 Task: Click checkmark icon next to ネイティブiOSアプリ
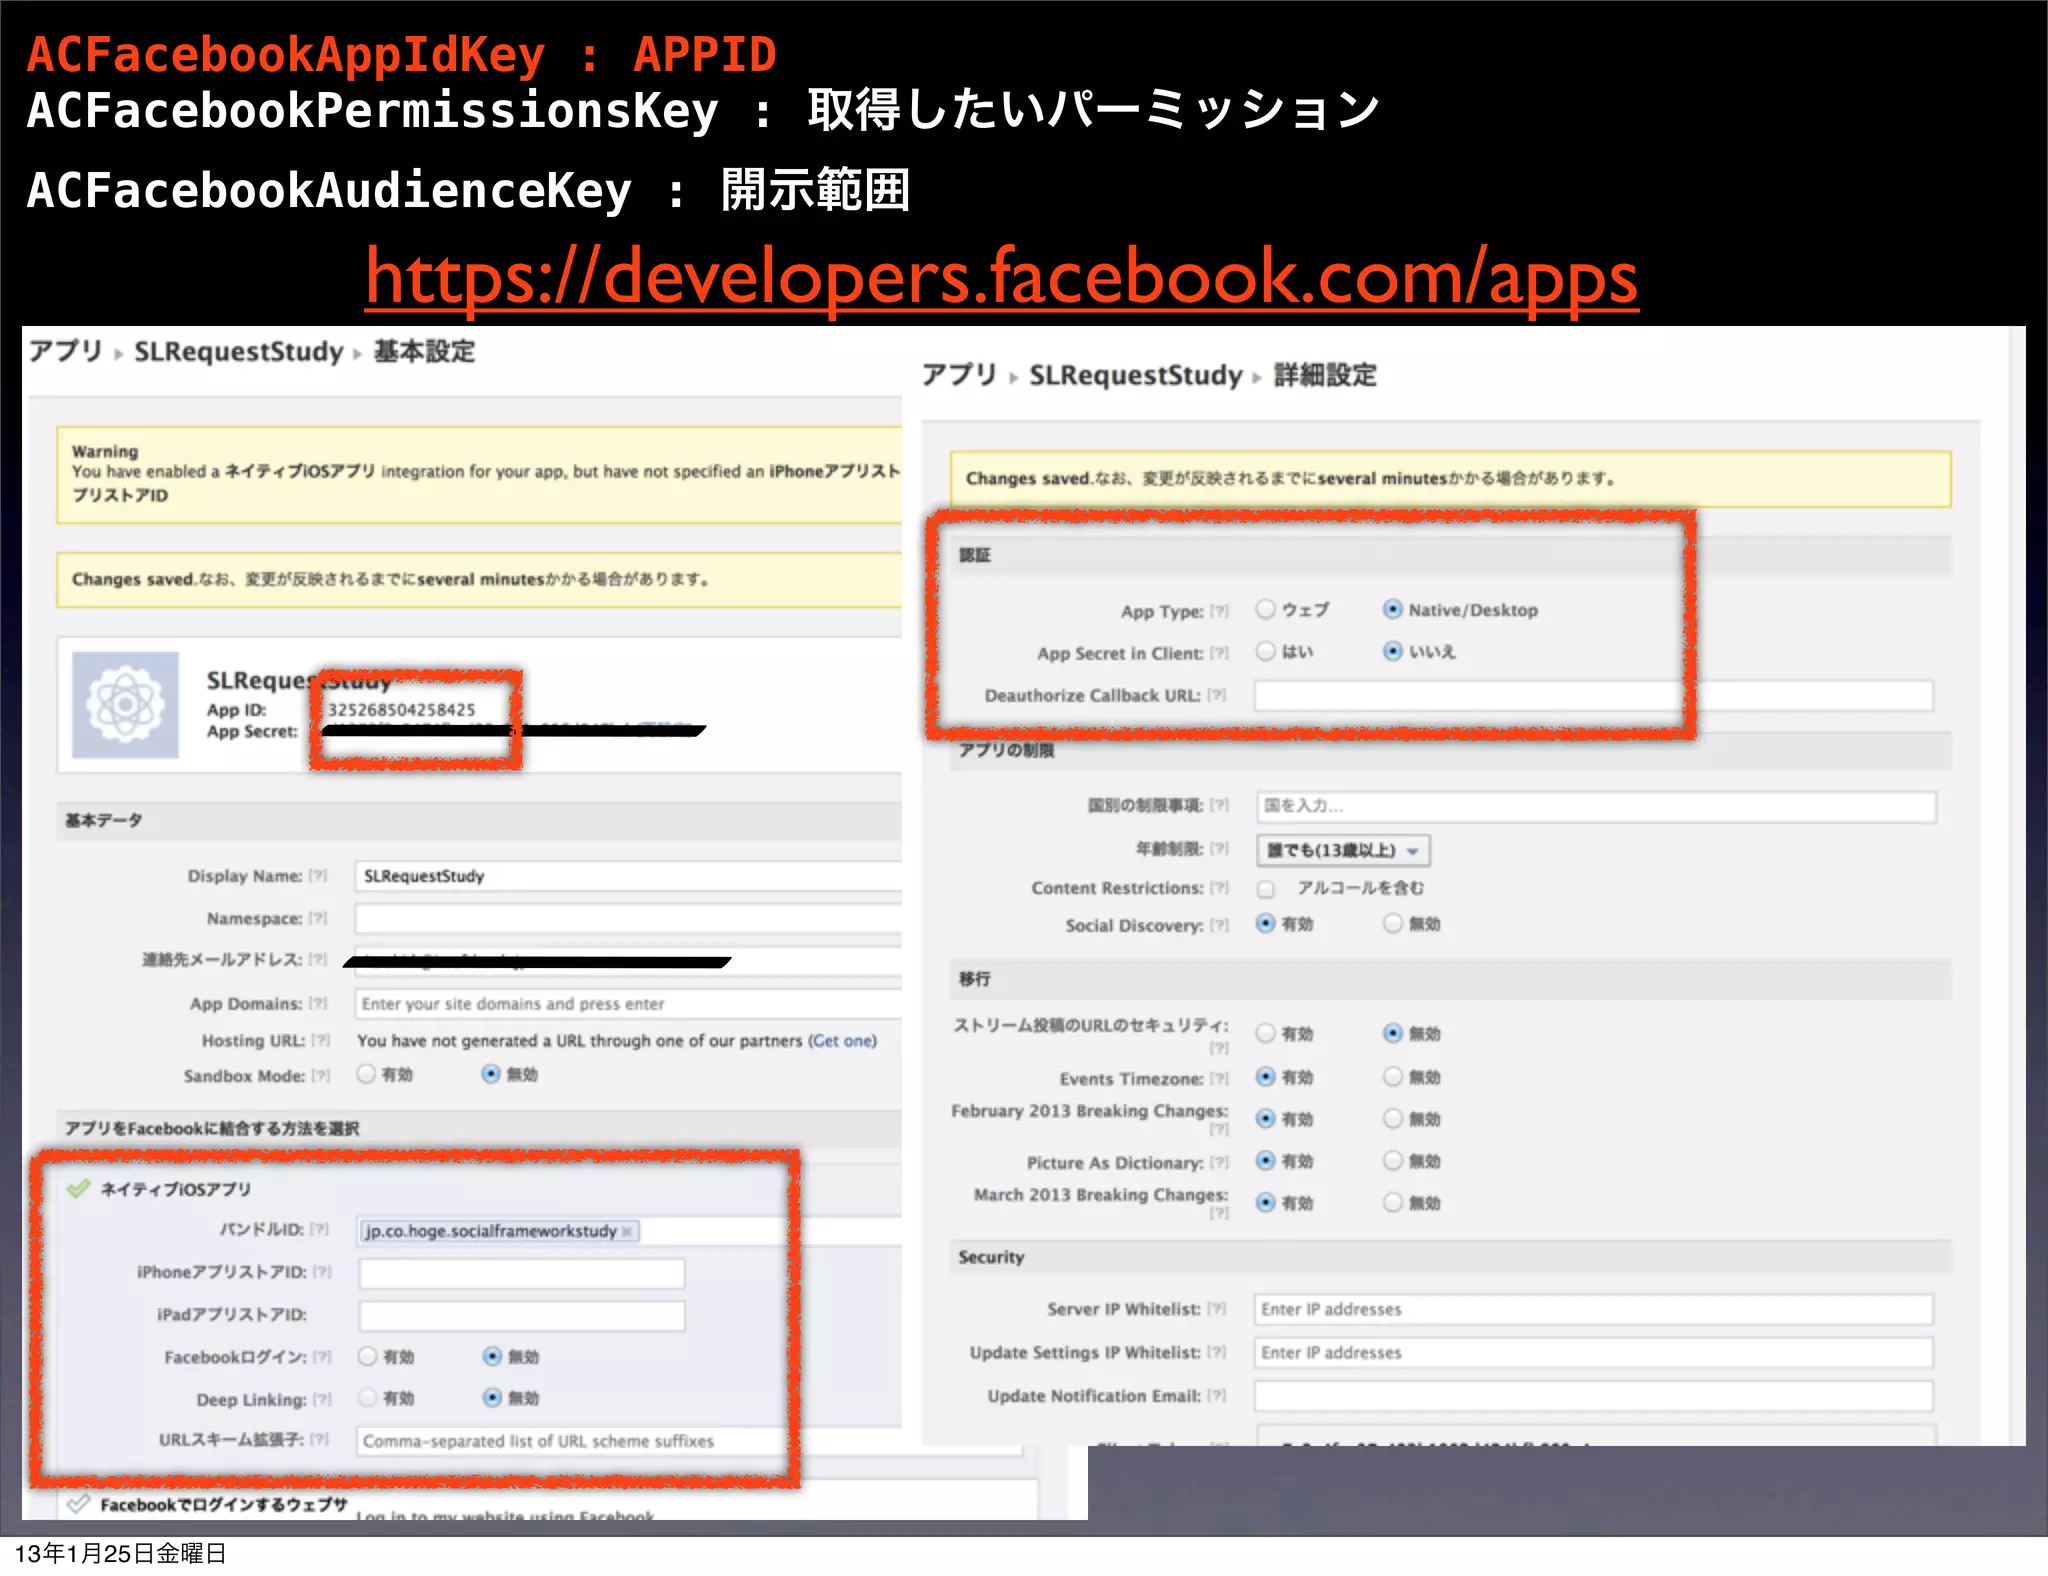[78, 1188]
